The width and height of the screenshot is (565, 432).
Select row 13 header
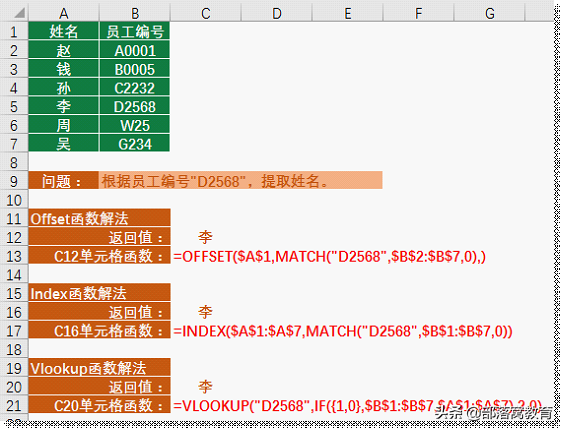click(14, 256)
